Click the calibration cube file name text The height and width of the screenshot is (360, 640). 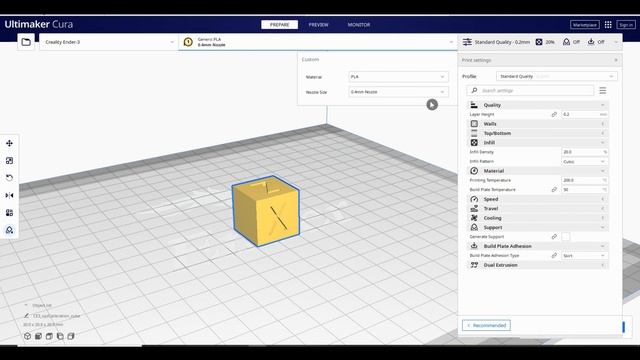click(57, 316)
